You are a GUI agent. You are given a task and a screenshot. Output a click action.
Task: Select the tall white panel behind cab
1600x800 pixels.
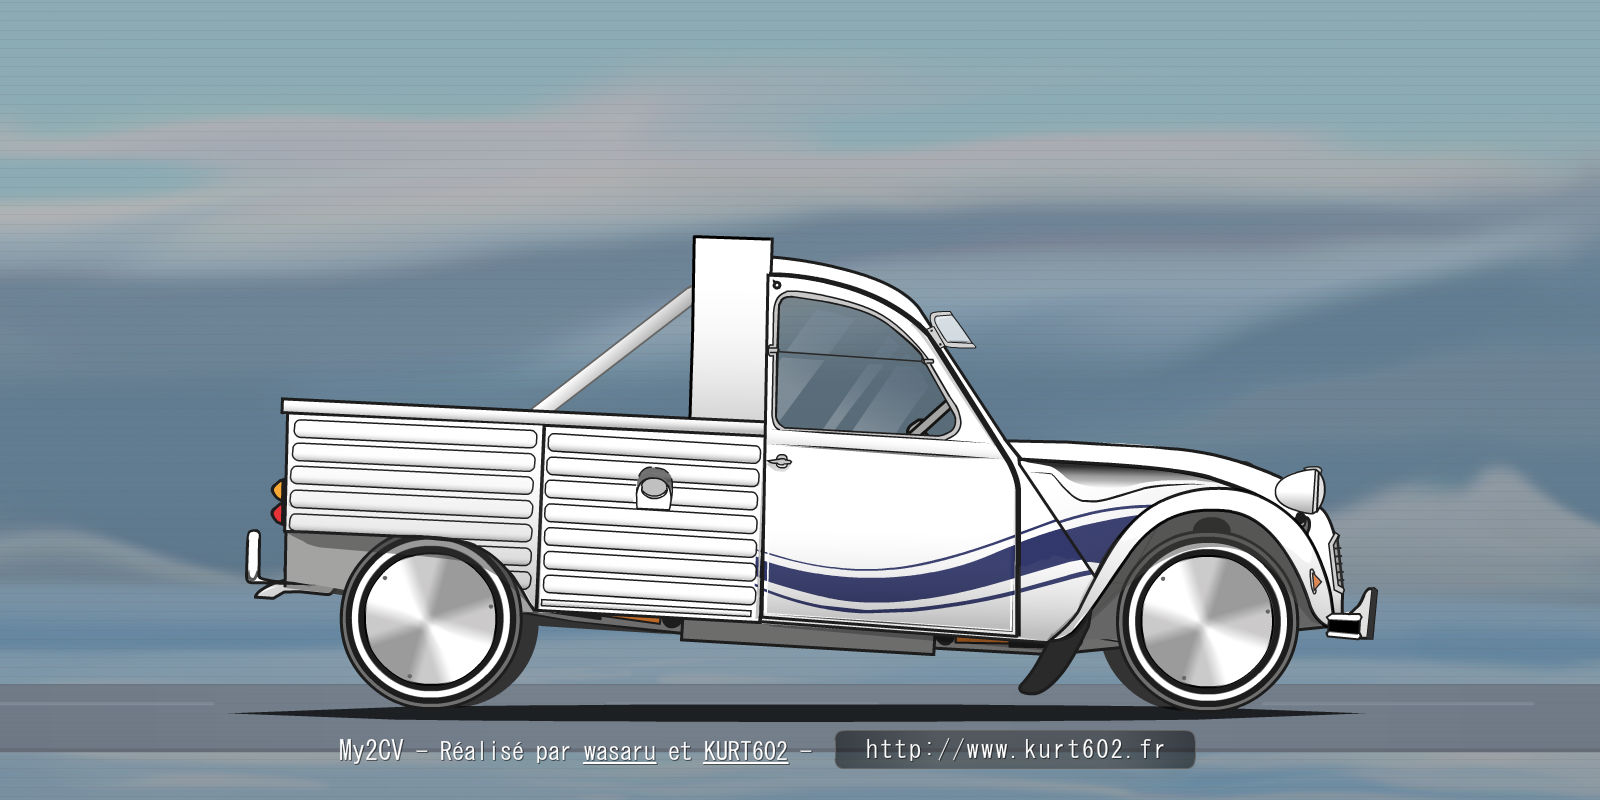[731, 328]
